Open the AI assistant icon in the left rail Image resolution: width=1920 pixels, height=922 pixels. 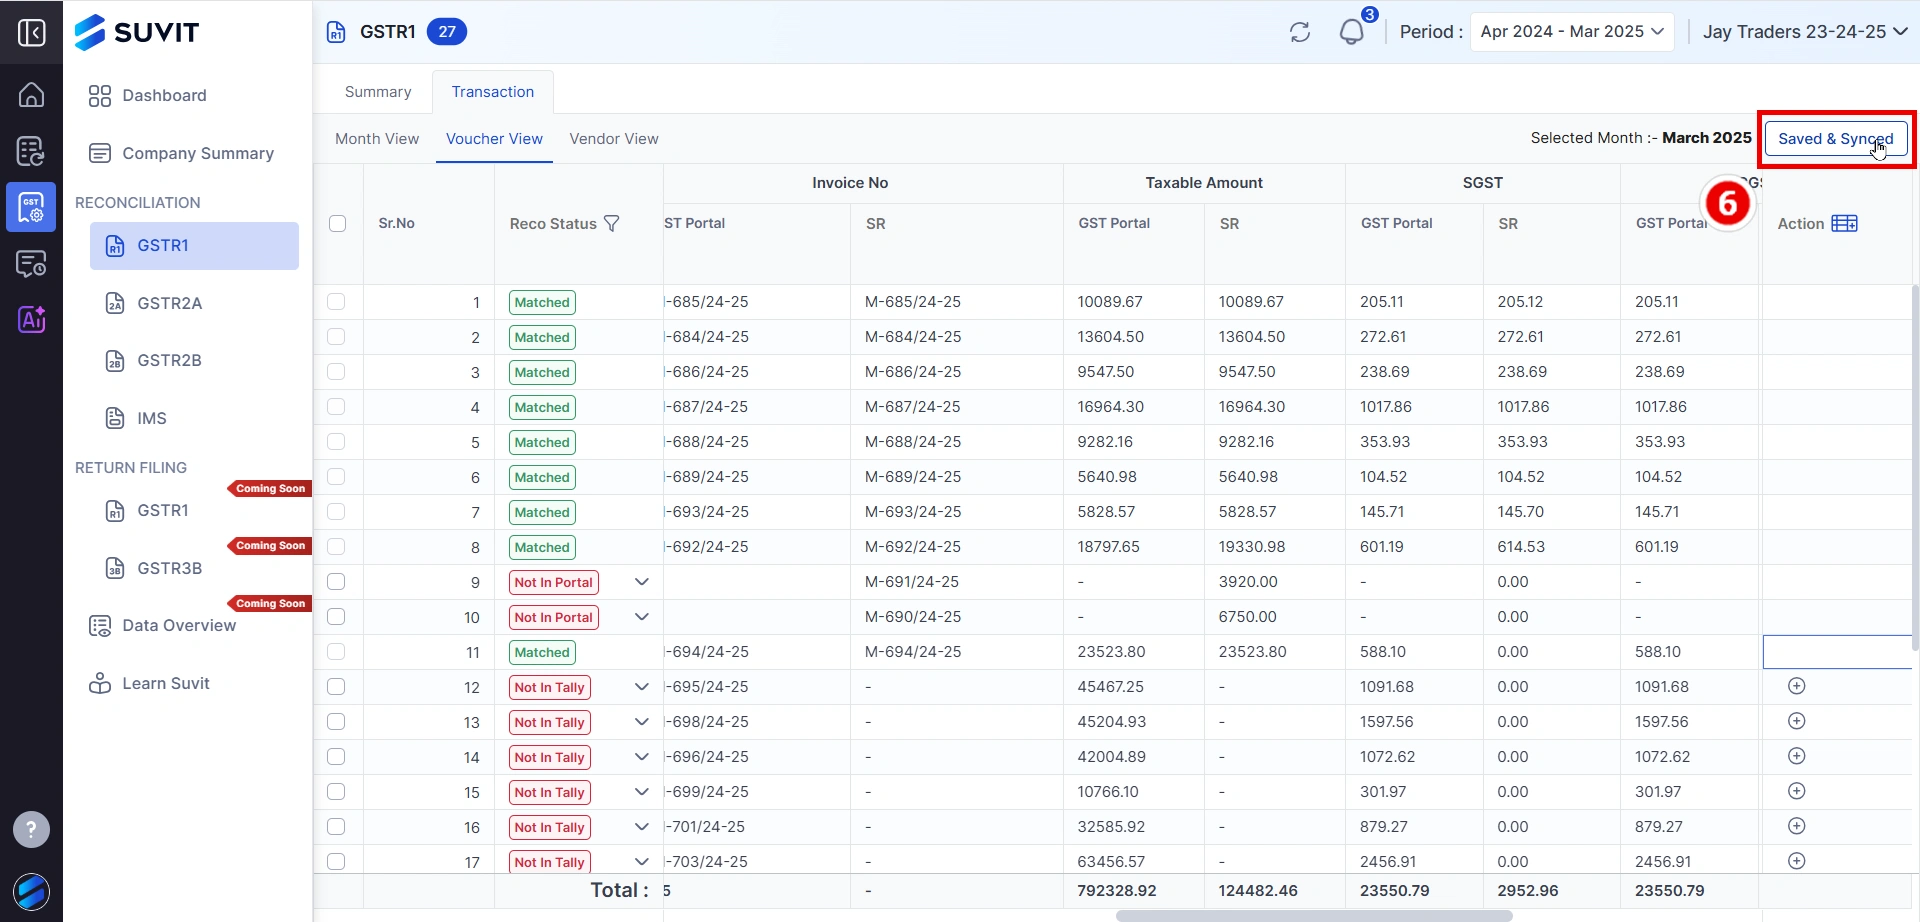click(31, 320)
